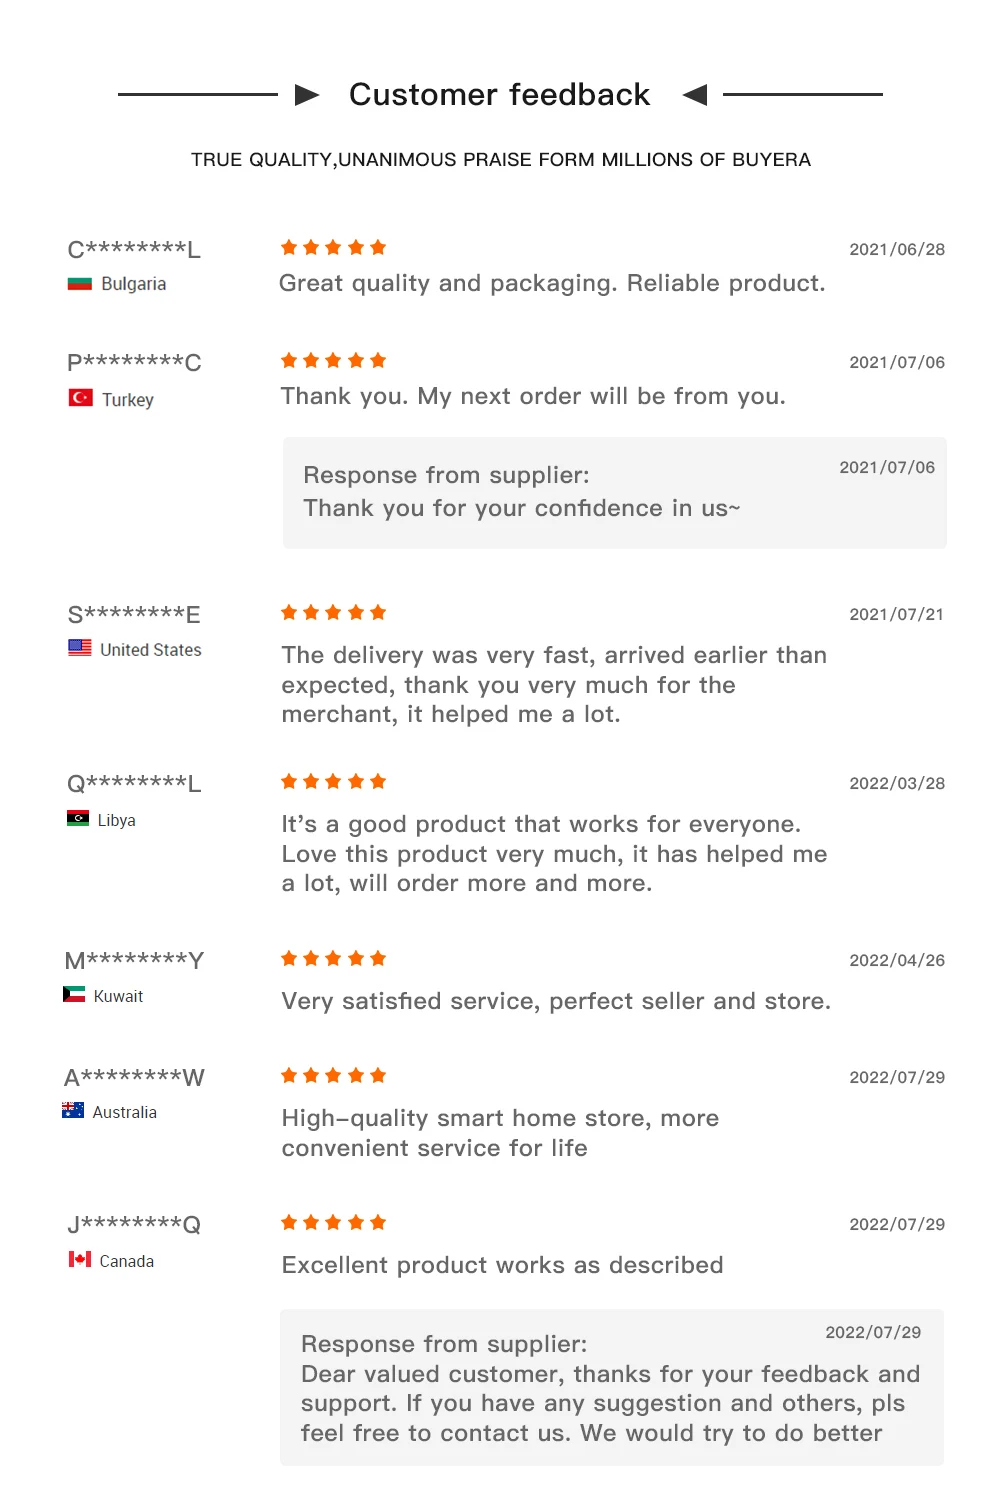Click supplier response to Turkey review
Screen dimensions: 1000x1499
[615, 492]
